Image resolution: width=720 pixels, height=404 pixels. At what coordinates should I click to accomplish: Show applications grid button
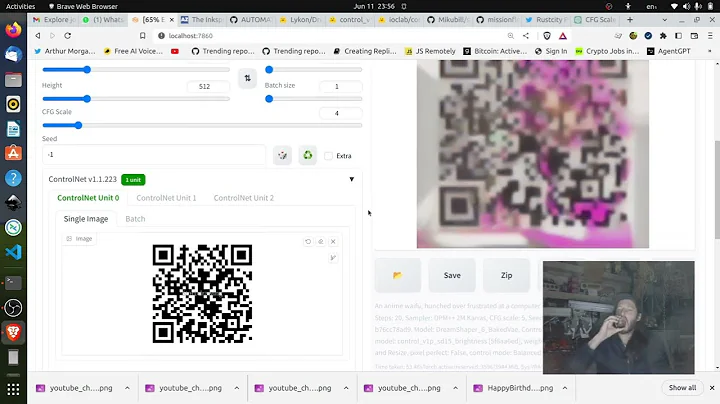[13, 389]
